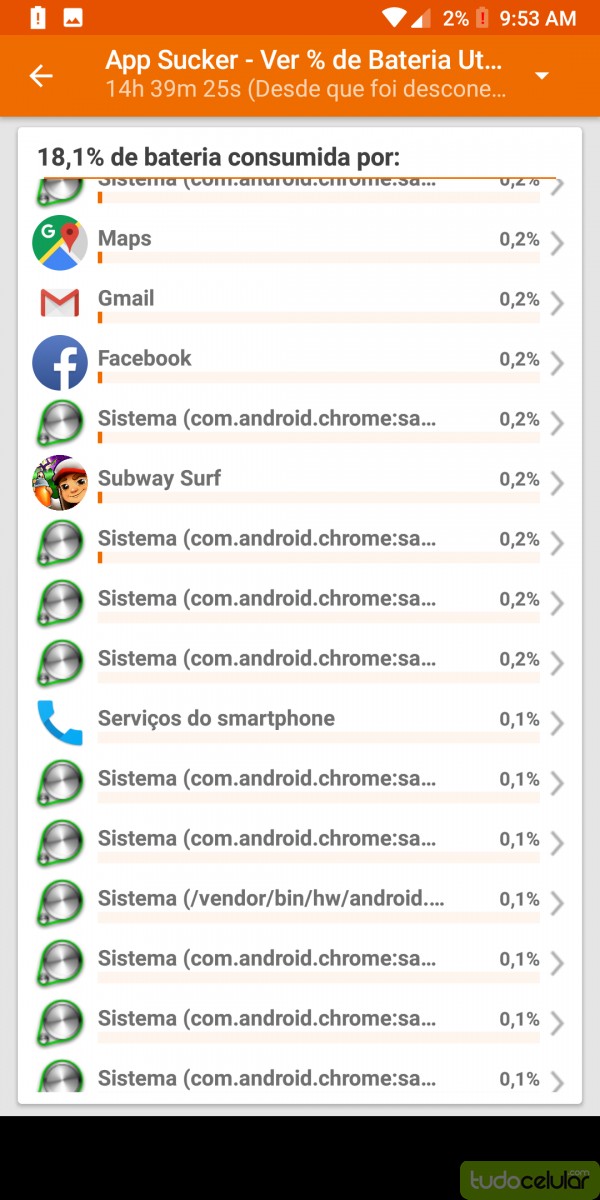Expand the Gmail entry chevron

pos(557,303)
